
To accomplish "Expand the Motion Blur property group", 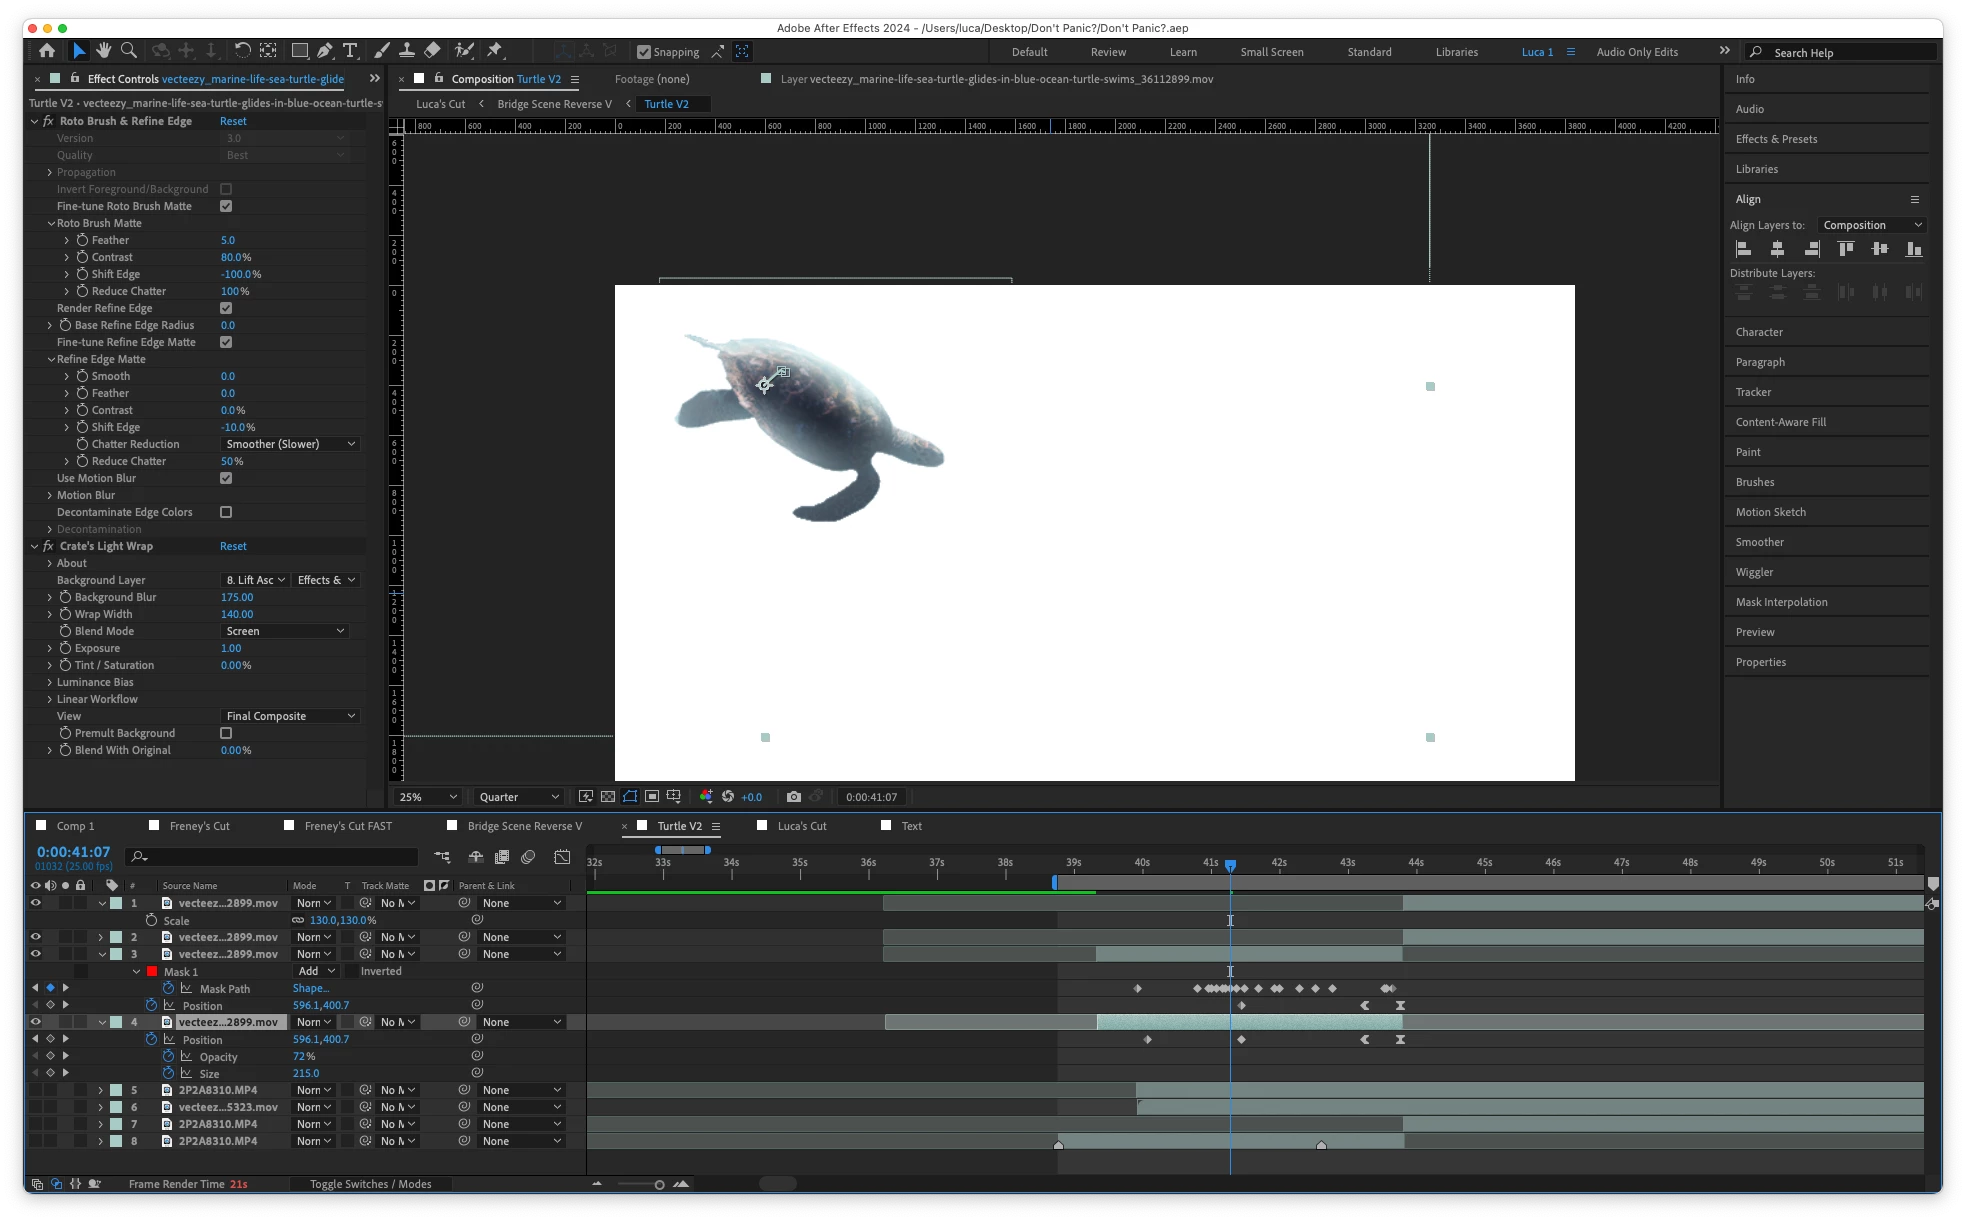I will point(49,495).
